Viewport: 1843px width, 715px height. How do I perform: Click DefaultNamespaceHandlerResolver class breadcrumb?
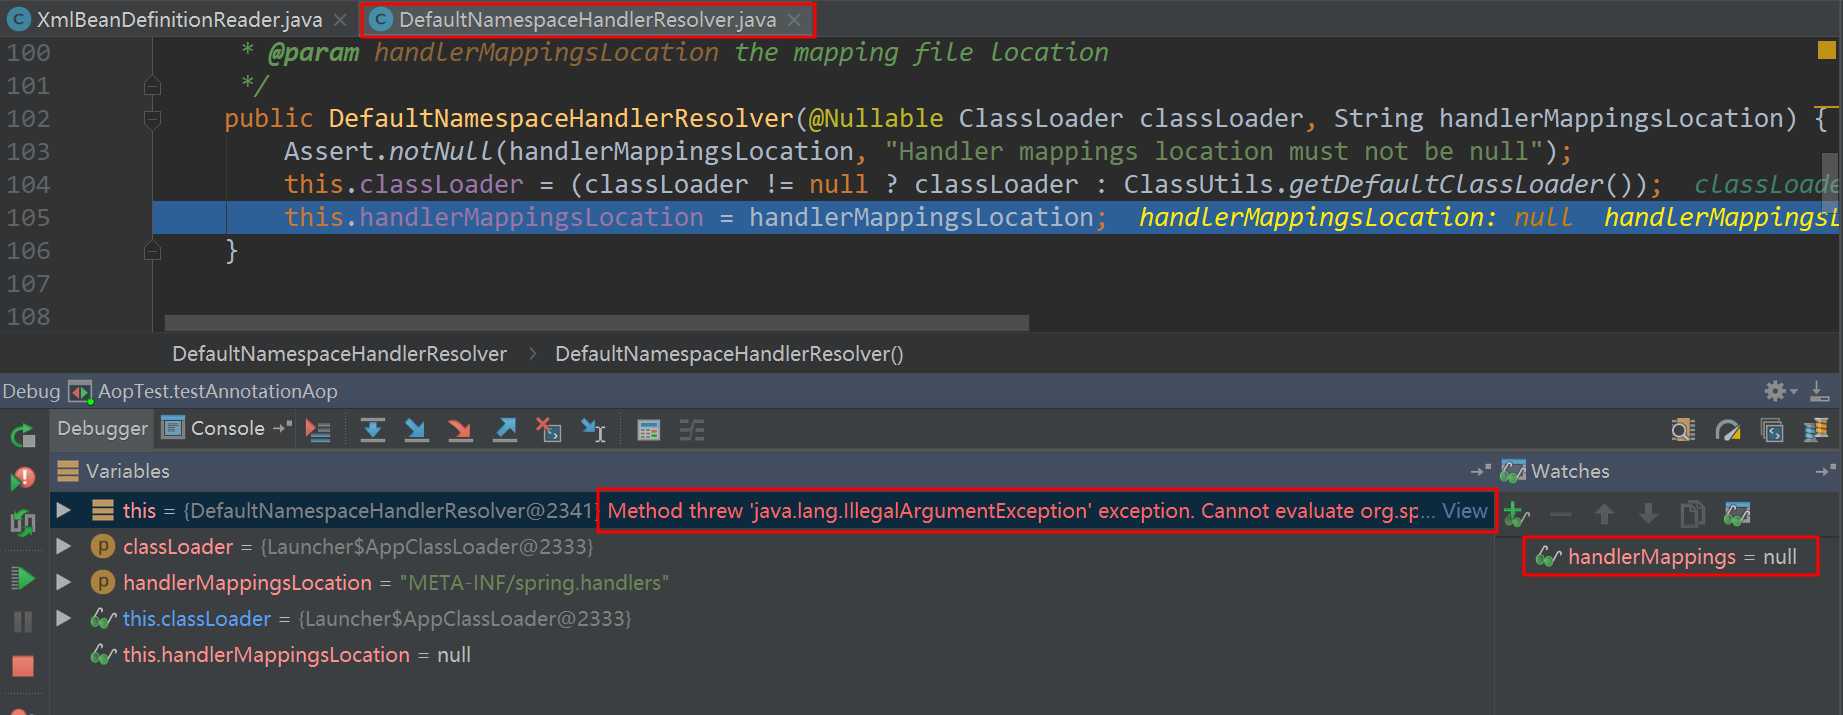pos(339,354)
